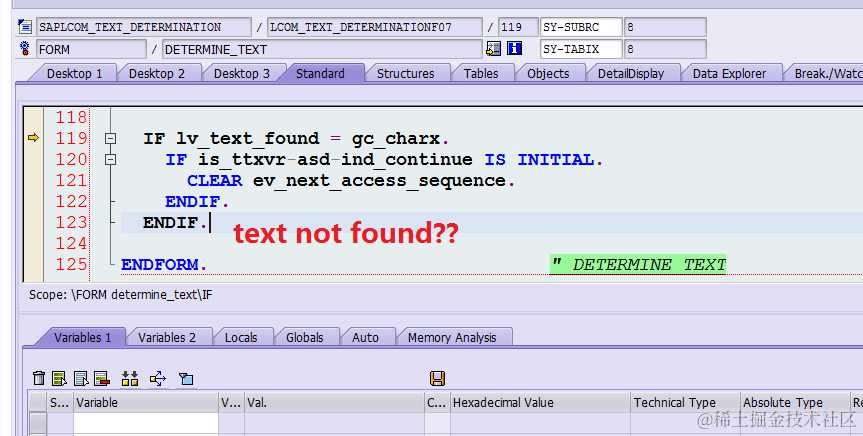Open the Memory Analysis tab
This screenshot has width=863, height=436.
tap(452, 337)
